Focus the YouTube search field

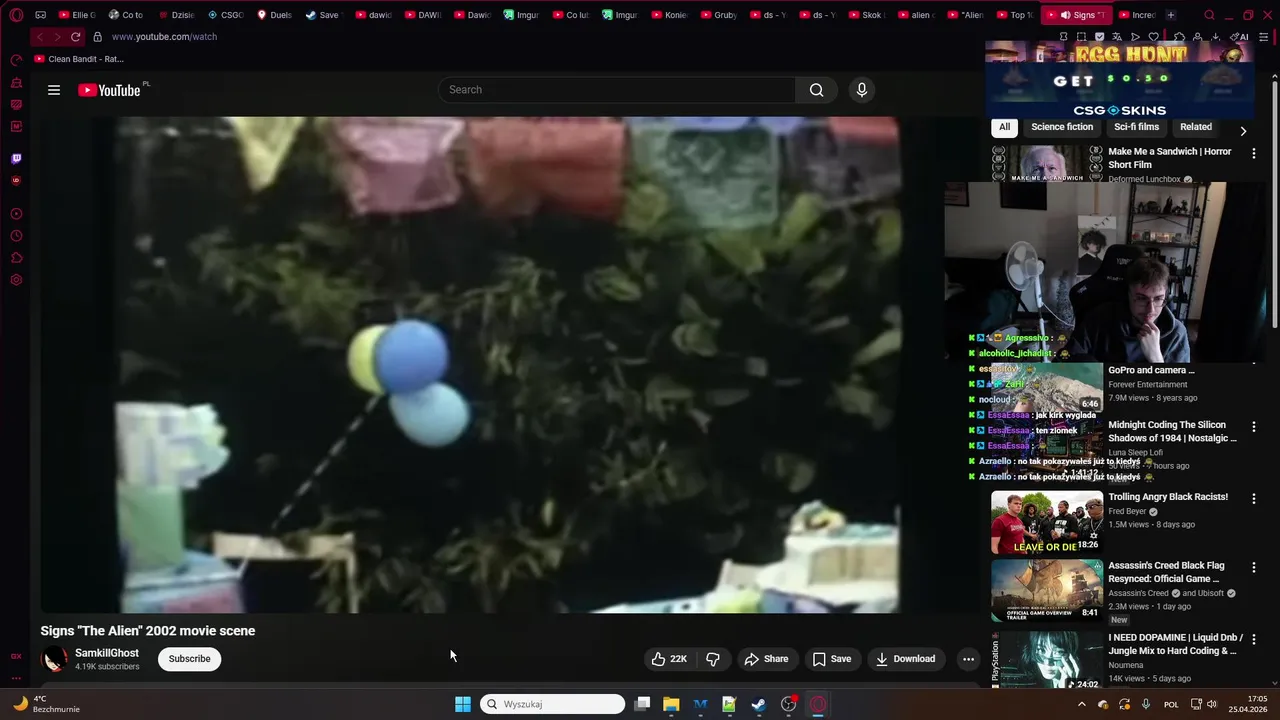[616, 90]
